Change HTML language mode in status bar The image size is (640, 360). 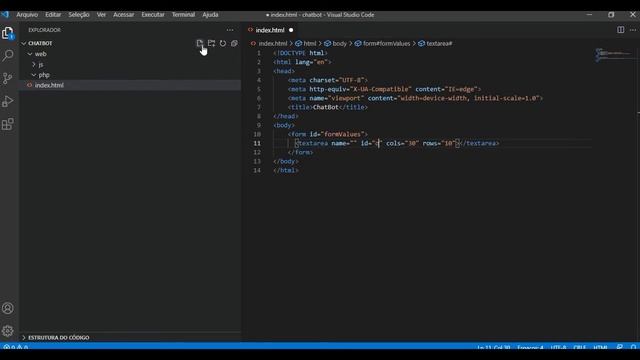pos(600,347)
